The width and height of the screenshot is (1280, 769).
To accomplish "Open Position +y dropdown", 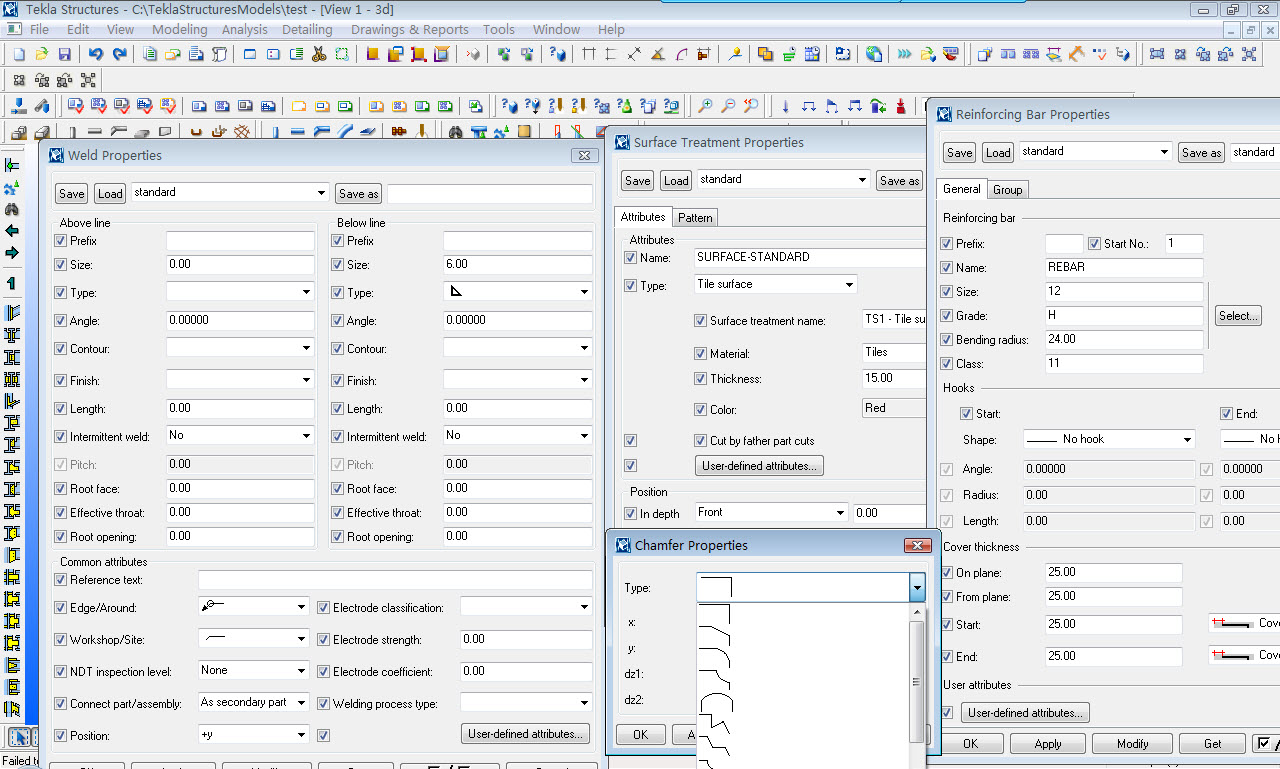I will coord(301,735).
